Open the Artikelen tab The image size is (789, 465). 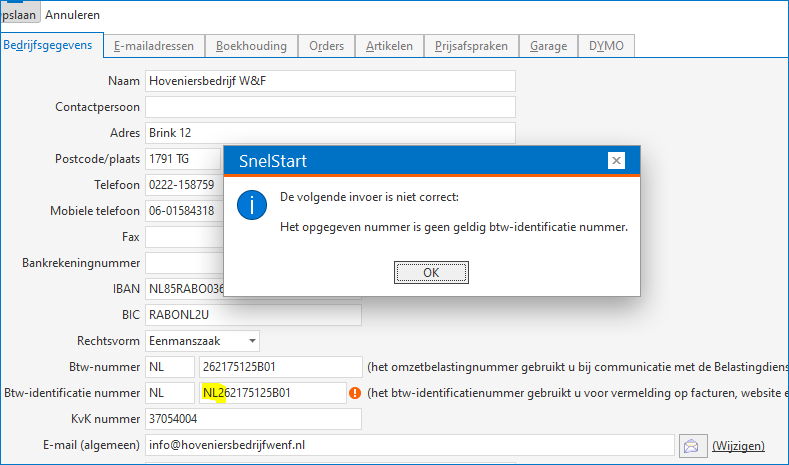[x=389, y=46]
